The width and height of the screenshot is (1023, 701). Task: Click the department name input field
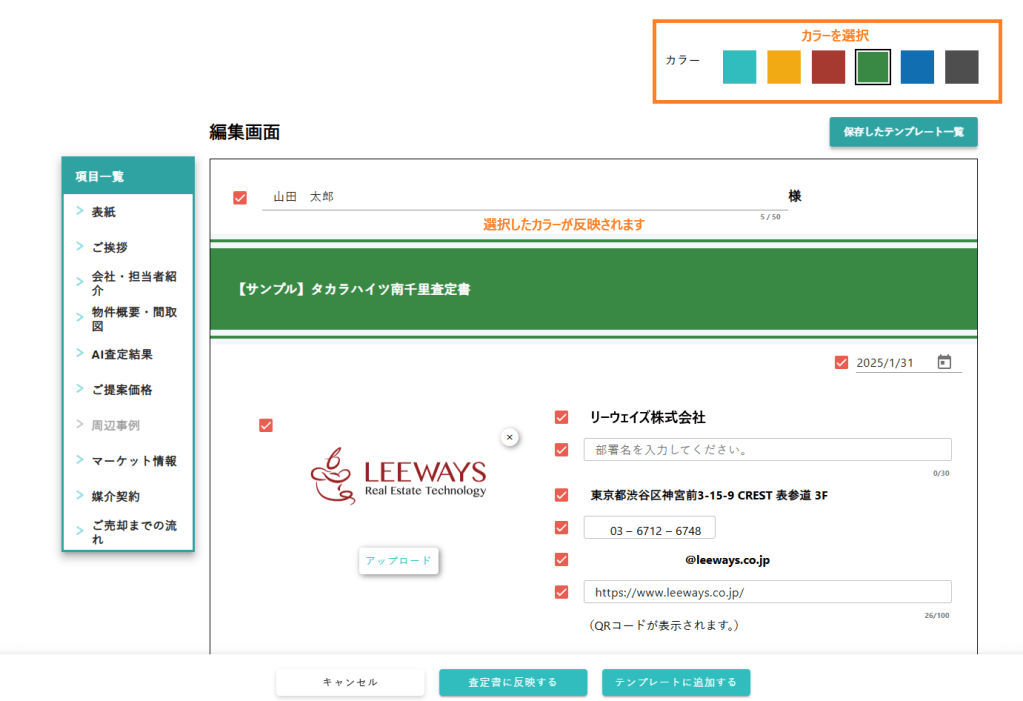(767, 450)
